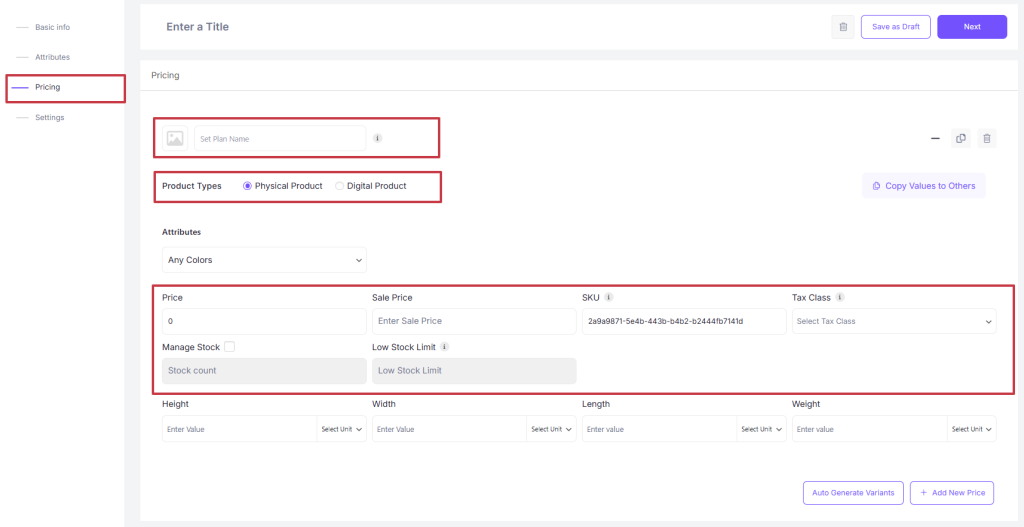Click the plan image placeholder icon
The image size is (1024, 527).
click(x=175, y=138)
